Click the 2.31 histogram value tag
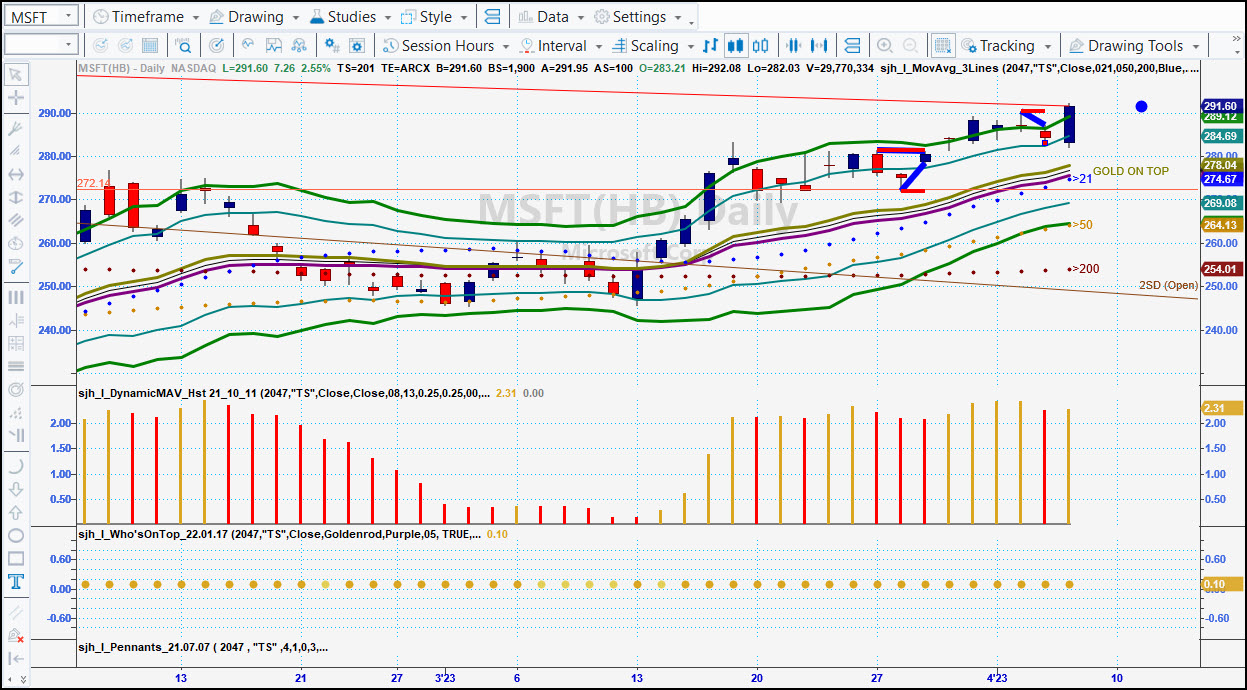This screenshot has width=1247, height=690. pos(1220,408)
